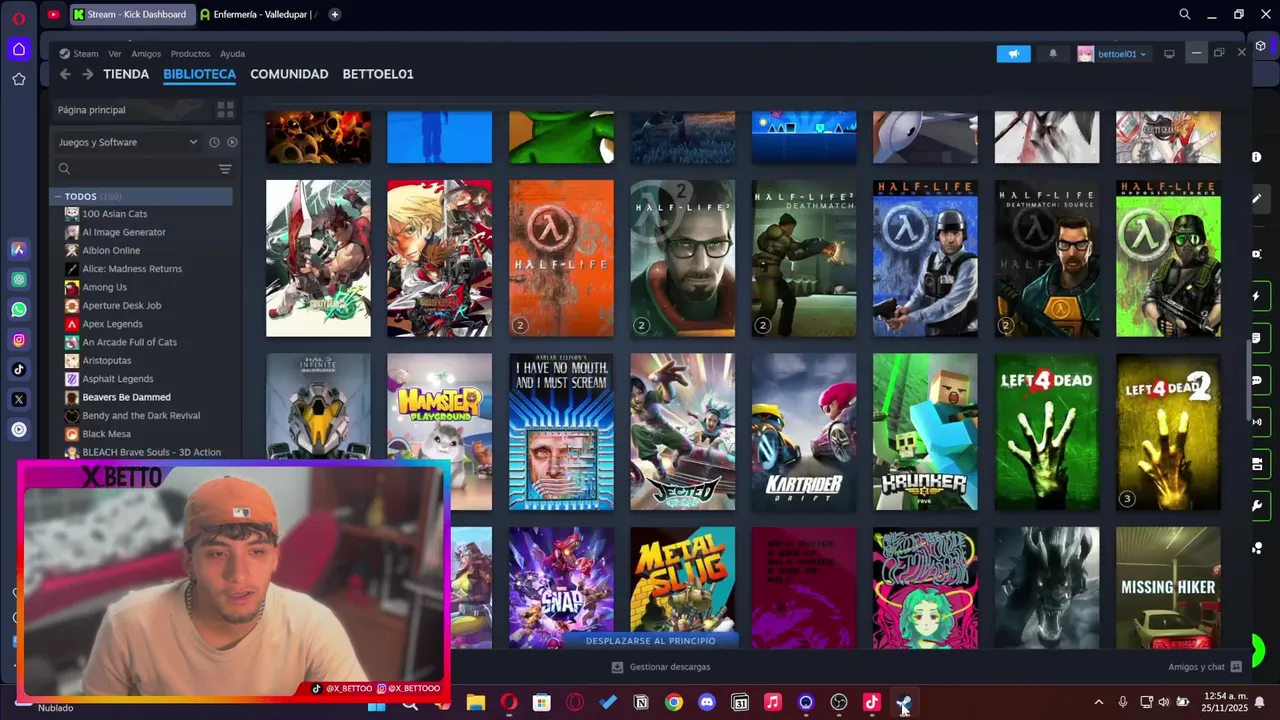Open Juegos y Software dropdown
The image size is (1280, 720).
click(x=128, y=142)
